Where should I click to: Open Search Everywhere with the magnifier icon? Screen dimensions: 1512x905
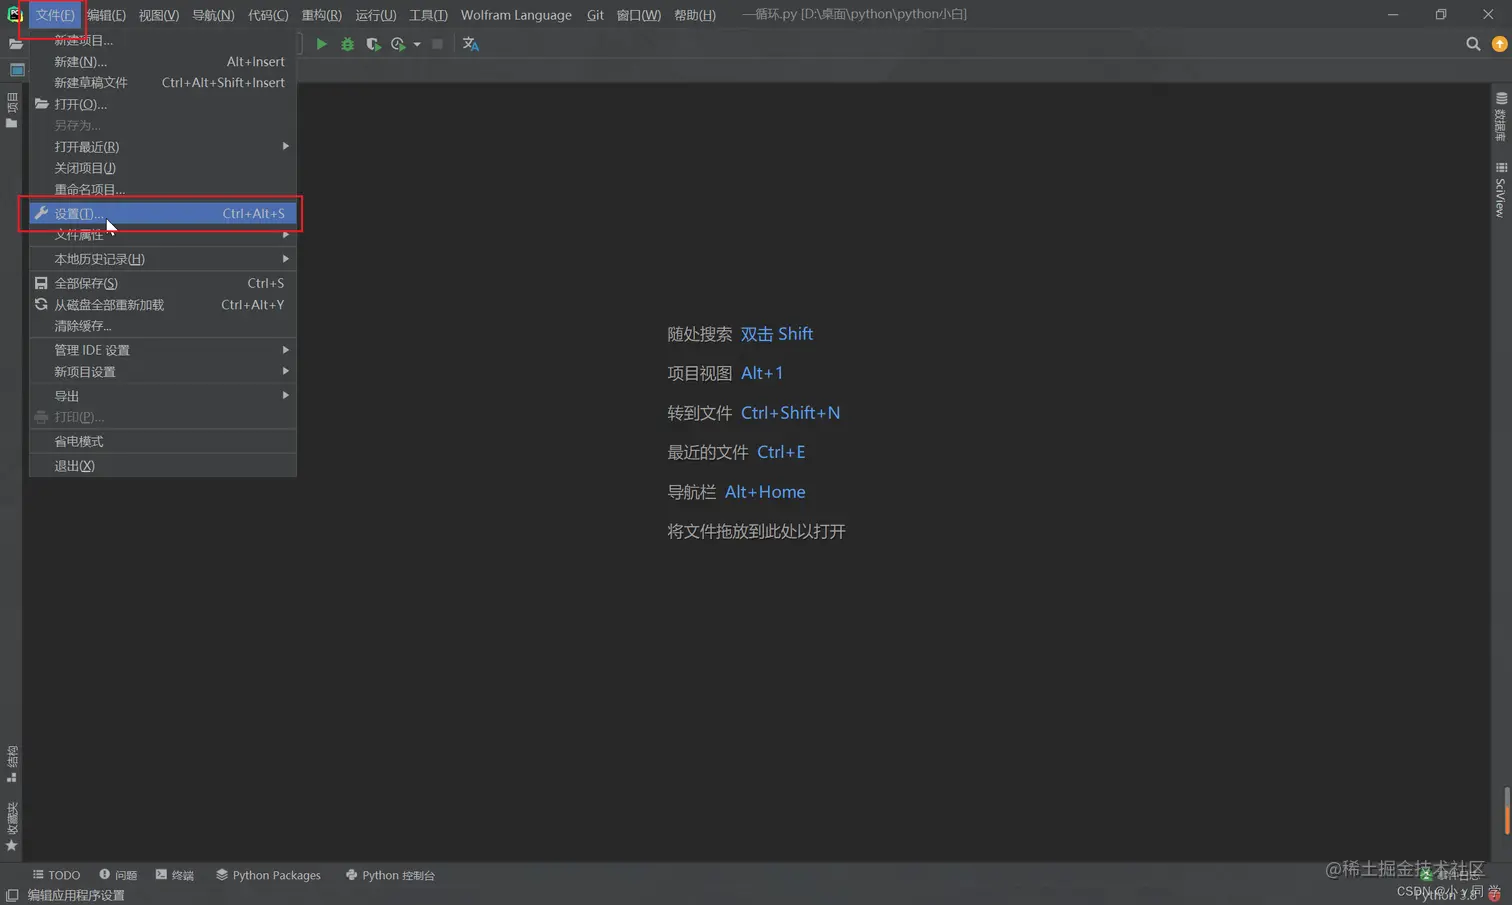[x=1473, y=44]
